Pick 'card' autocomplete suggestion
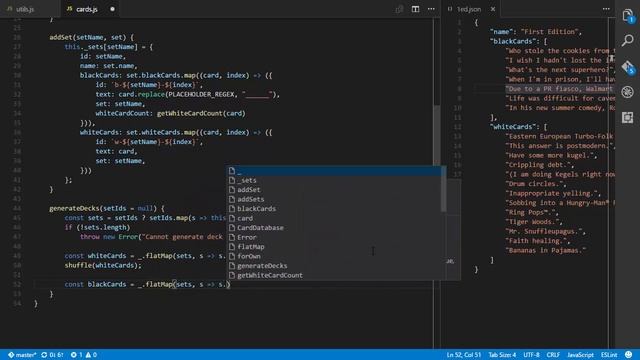This screenshot has width=640, height=360. [x=333, y=218]
